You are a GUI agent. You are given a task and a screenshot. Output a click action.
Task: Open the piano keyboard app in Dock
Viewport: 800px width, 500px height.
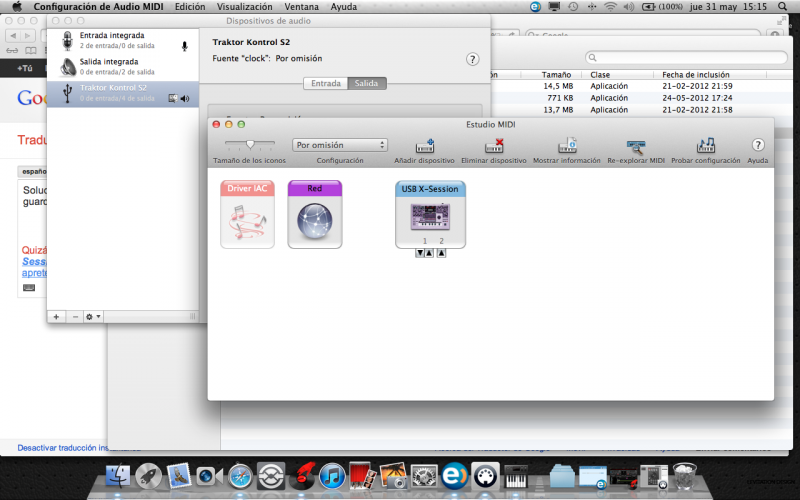pos(516,477)
